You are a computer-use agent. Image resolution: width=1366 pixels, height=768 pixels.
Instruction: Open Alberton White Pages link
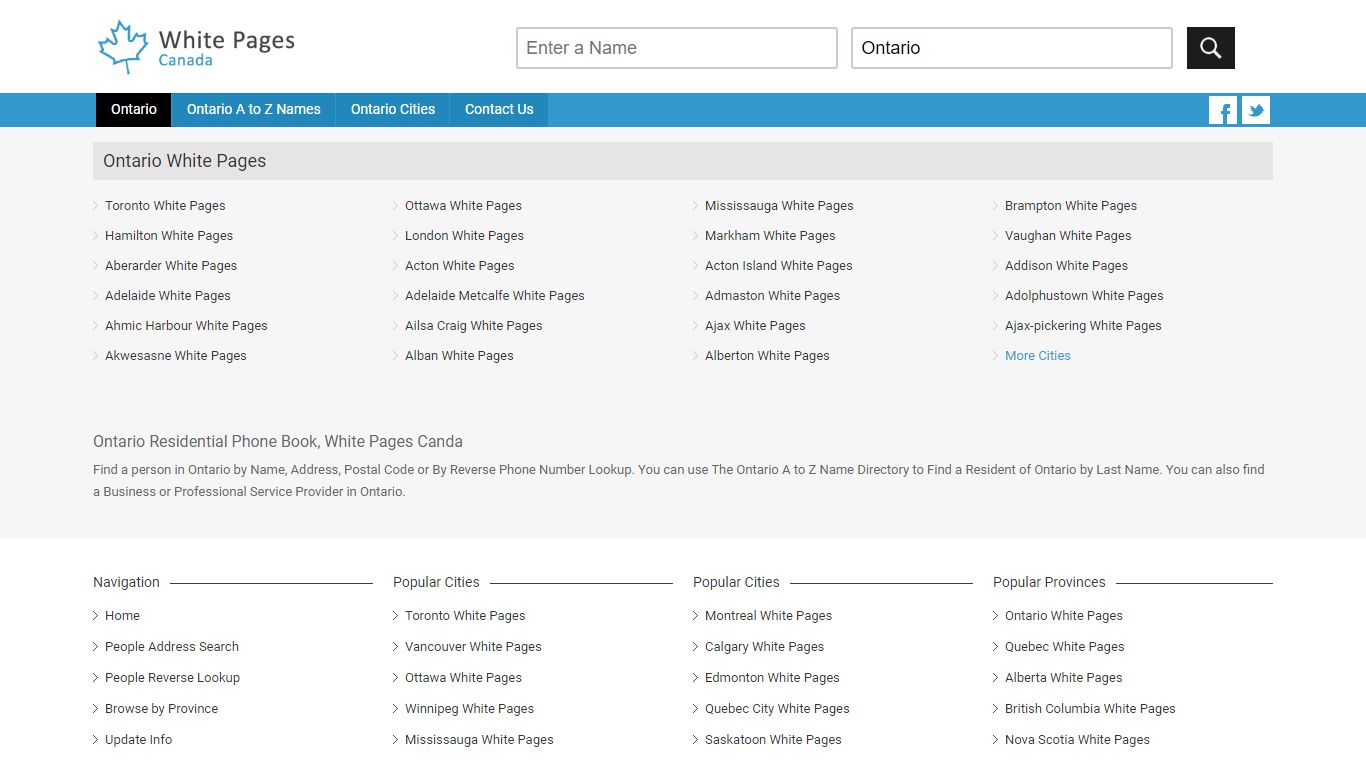coord(767,356)
